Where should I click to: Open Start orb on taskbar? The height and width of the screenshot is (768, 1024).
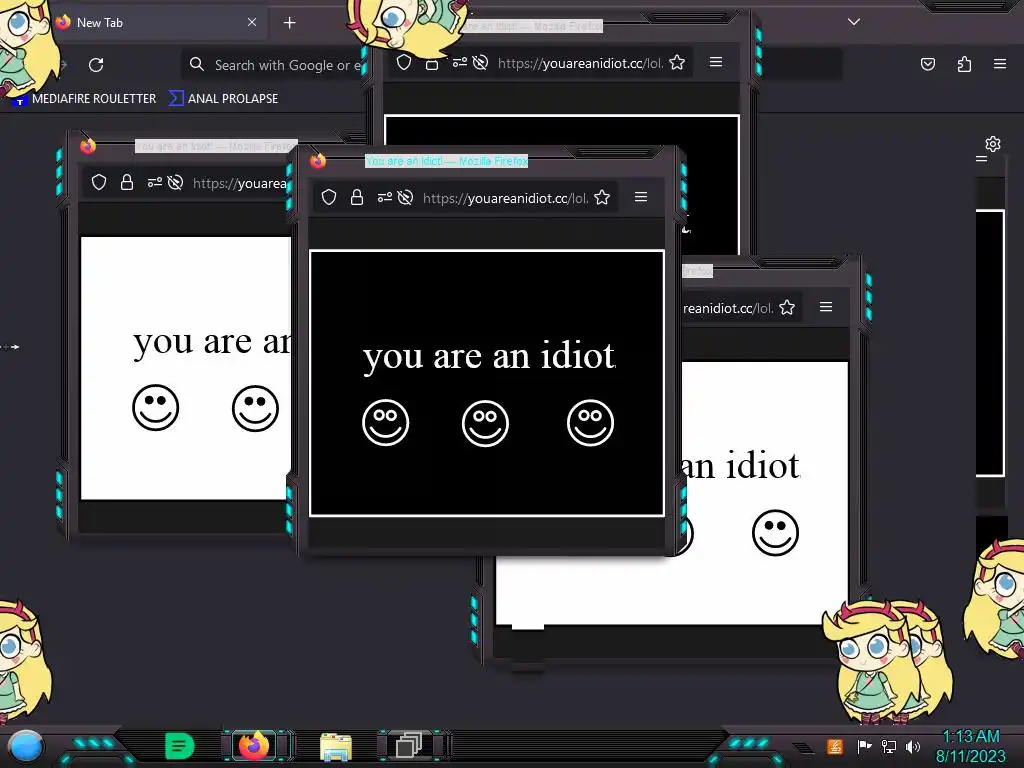25,747
